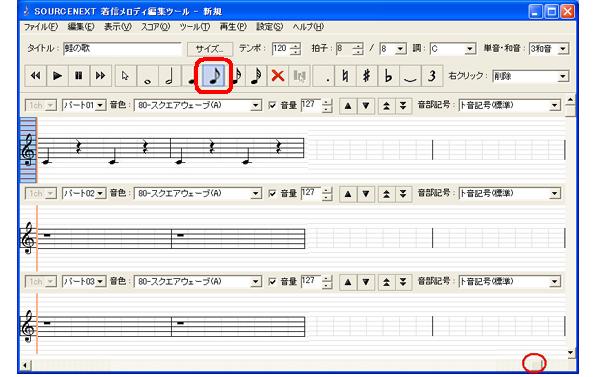
Task: Select the dotted note modifier
Action: coord(324,76)
